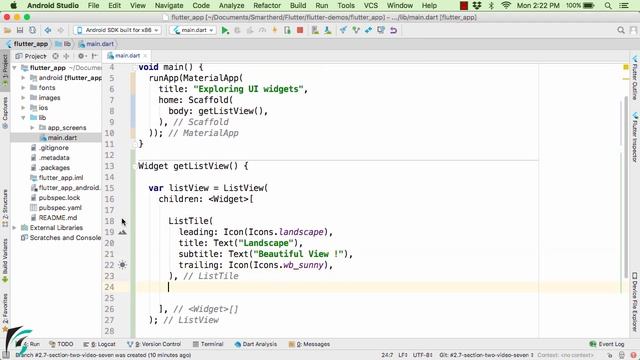640x360 pixels.
Task: Click the Git branch indicator in status bar
Action: [487, 355]
